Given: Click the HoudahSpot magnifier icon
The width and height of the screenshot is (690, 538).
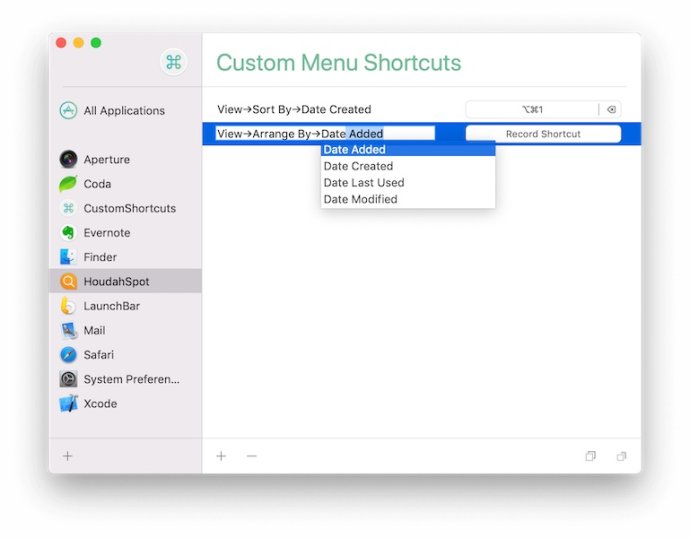Looking at the screenshot, I should (68, 281).
